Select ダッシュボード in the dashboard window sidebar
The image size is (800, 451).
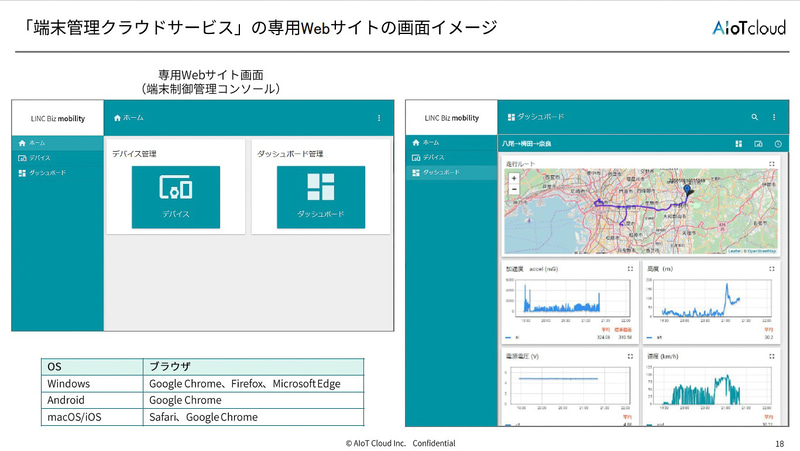coord(452,172)
